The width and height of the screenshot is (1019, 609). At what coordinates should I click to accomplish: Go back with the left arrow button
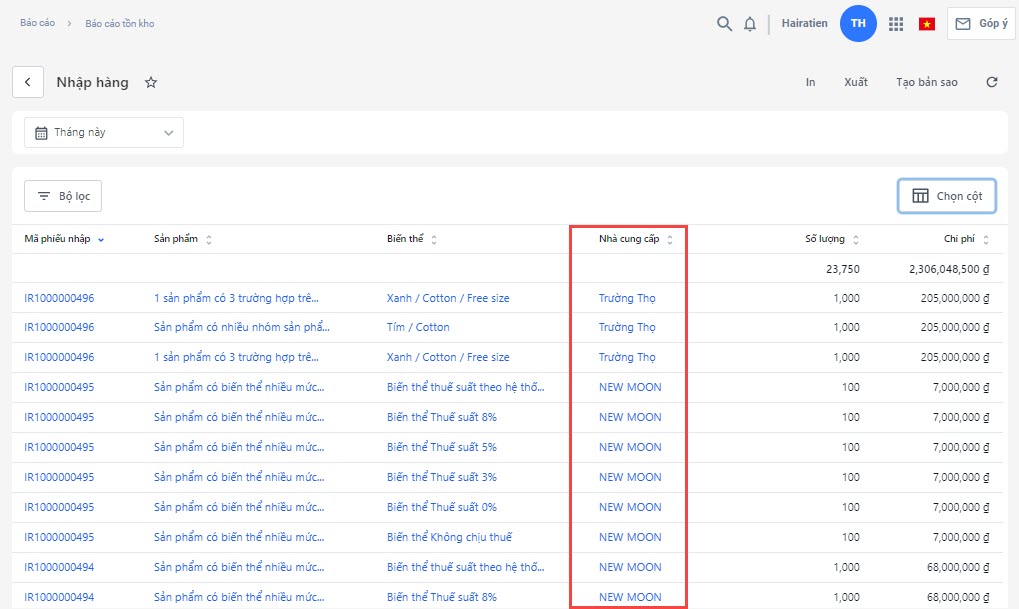[x=28, y=82]
